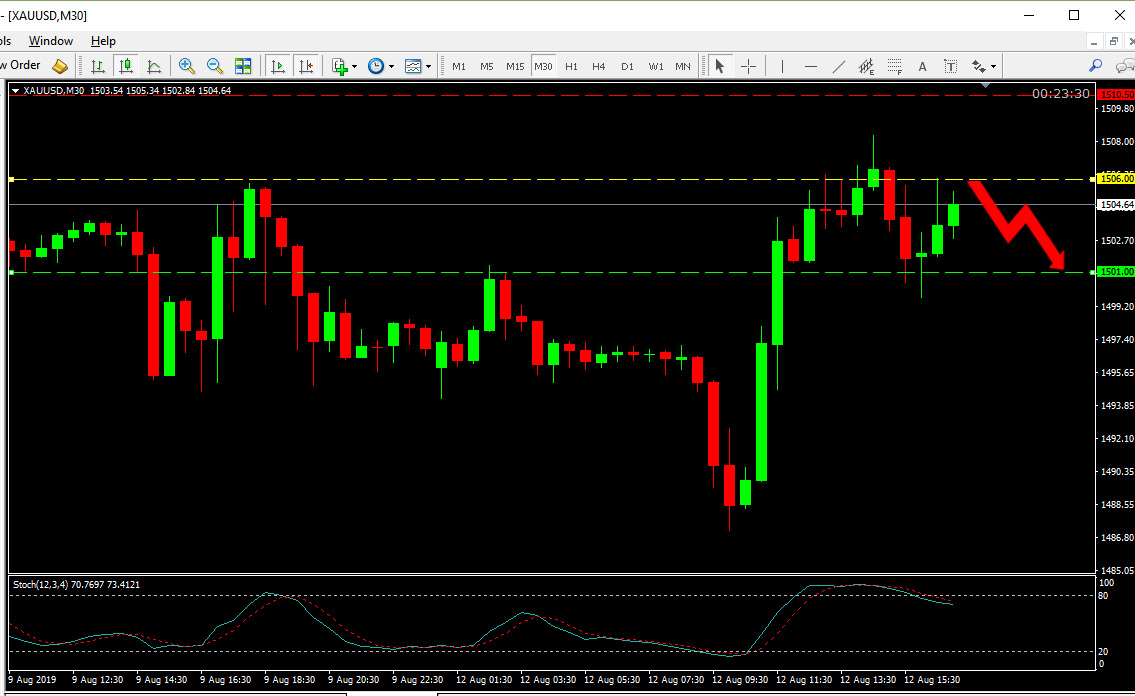Image resolution: width=1135 pixels, height=696 pixels.
Task: Select the M1 timeframe
Action: point(459,66)
